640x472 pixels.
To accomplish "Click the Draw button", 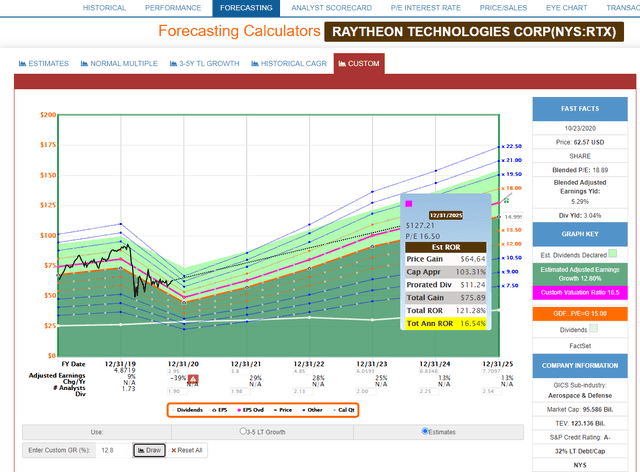I will tap(149, 450).
